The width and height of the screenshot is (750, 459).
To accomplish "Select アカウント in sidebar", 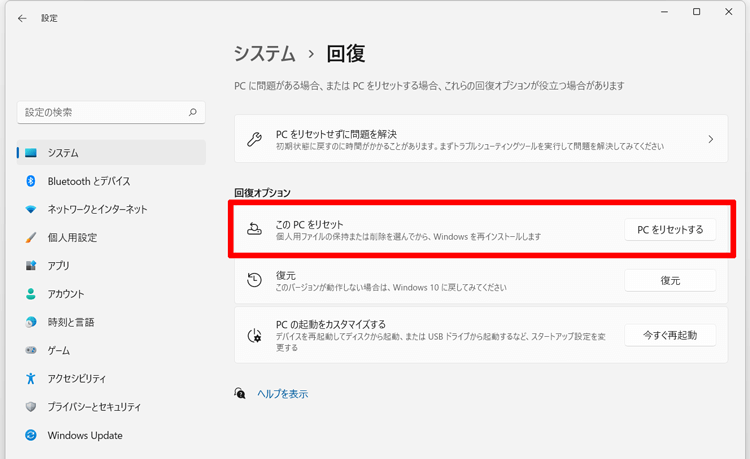I will pyautogui.click(x=111, y=294).
